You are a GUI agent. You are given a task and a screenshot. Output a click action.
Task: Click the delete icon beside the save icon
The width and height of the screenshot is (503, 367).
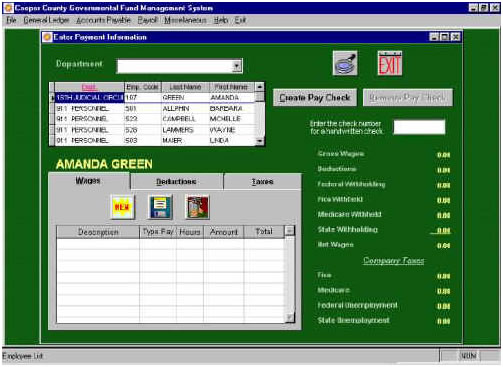(x=197, y=207)
